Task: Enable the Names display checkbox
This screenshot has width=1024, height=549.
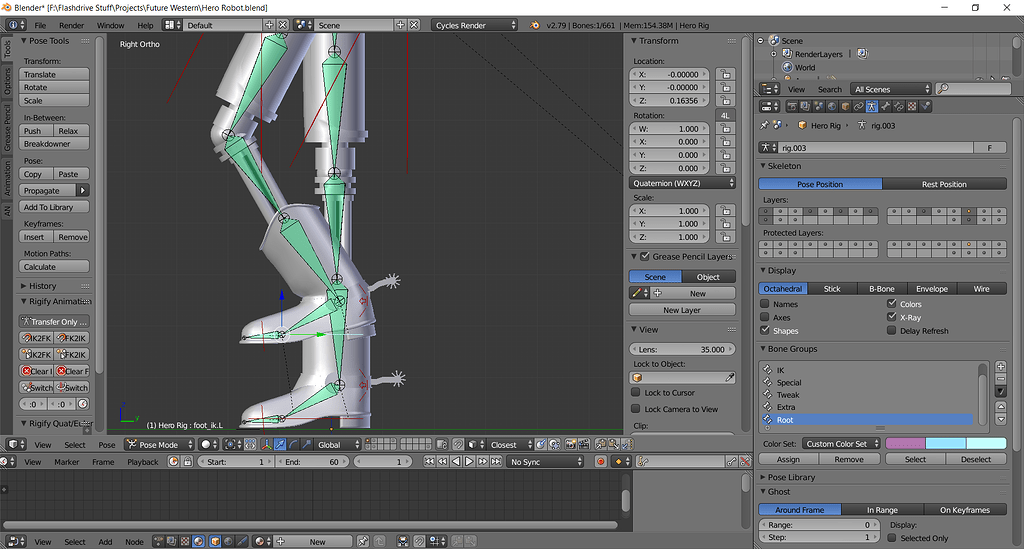Action: [x=765, y=304]
